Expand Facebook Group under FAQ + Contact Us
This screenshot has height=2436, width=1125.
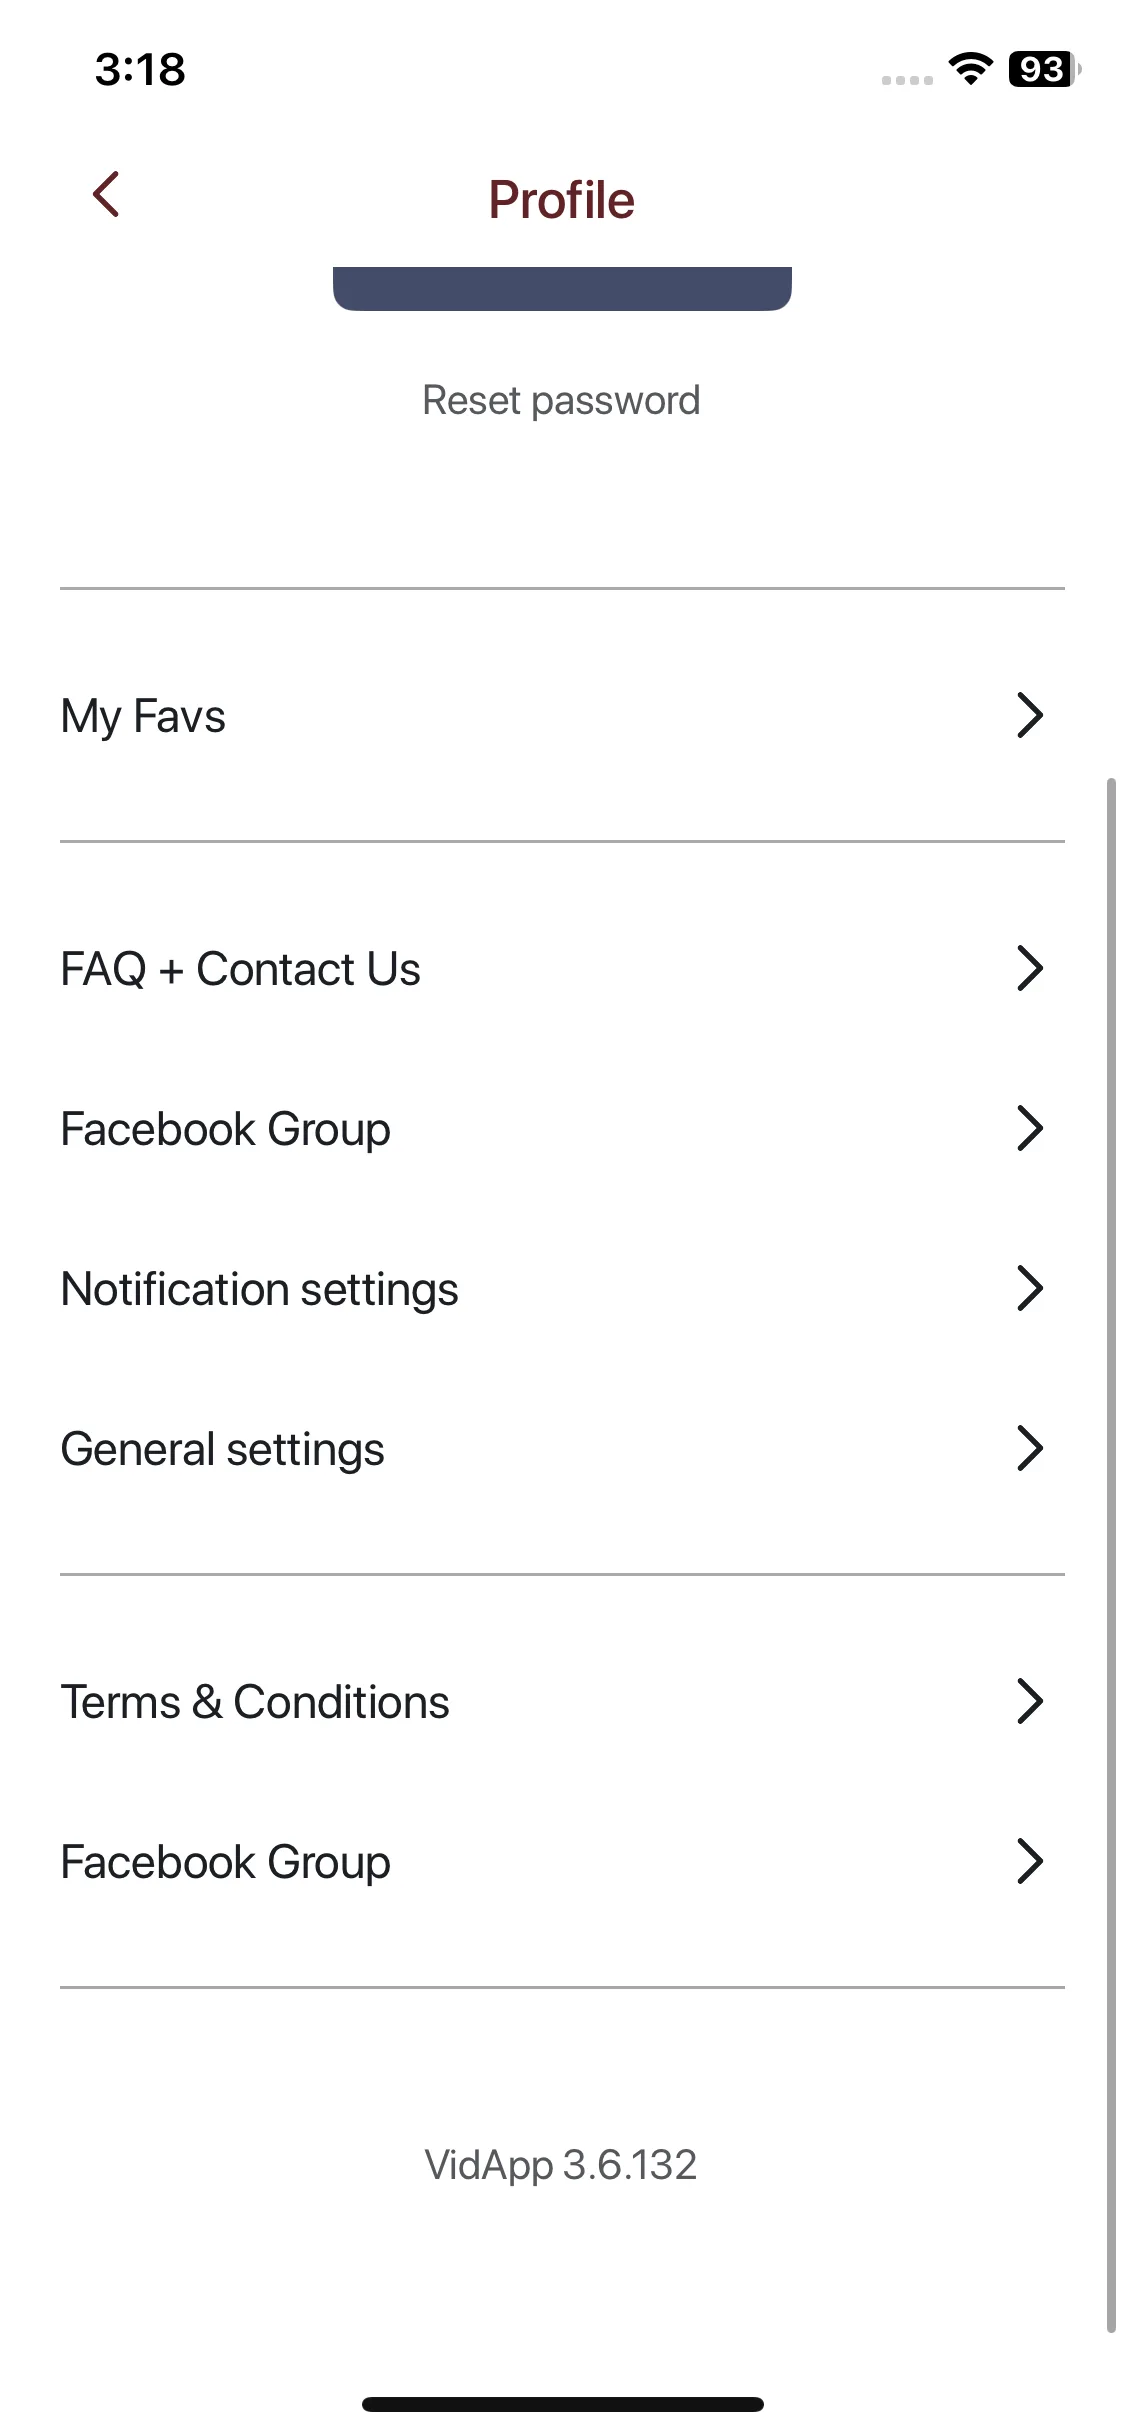click(x=1029, y=1128)
